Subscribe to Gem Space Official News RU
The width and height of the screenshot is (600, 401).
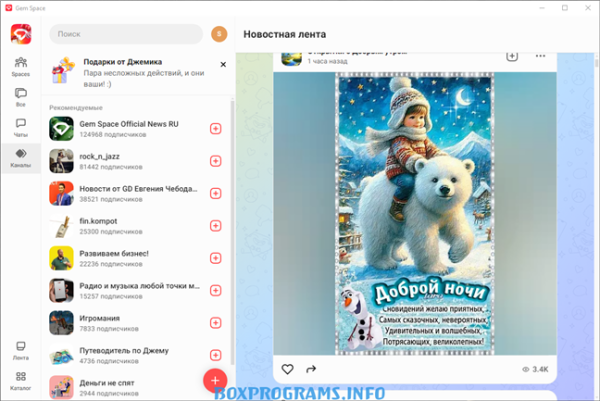(216, 128)
